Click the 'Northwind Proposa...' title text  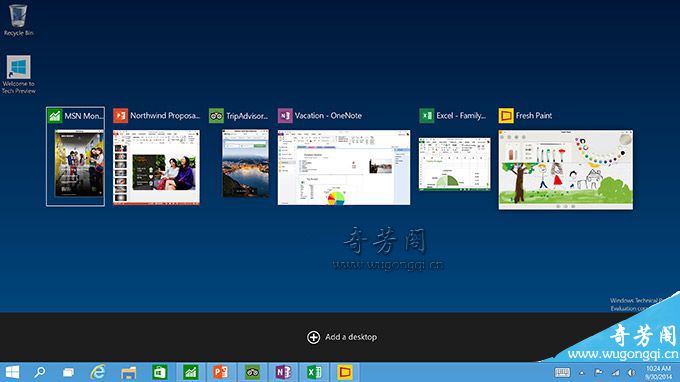pos(165,116)
